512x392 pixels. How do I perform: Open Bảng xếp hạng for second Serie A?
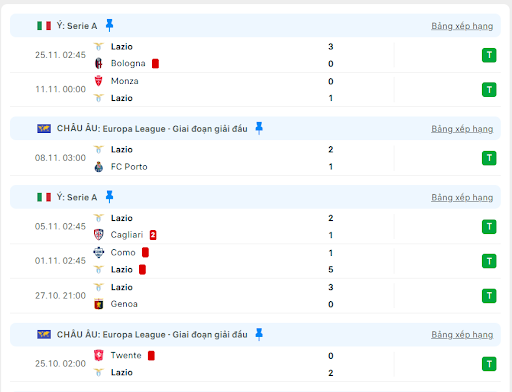point(462,198)
